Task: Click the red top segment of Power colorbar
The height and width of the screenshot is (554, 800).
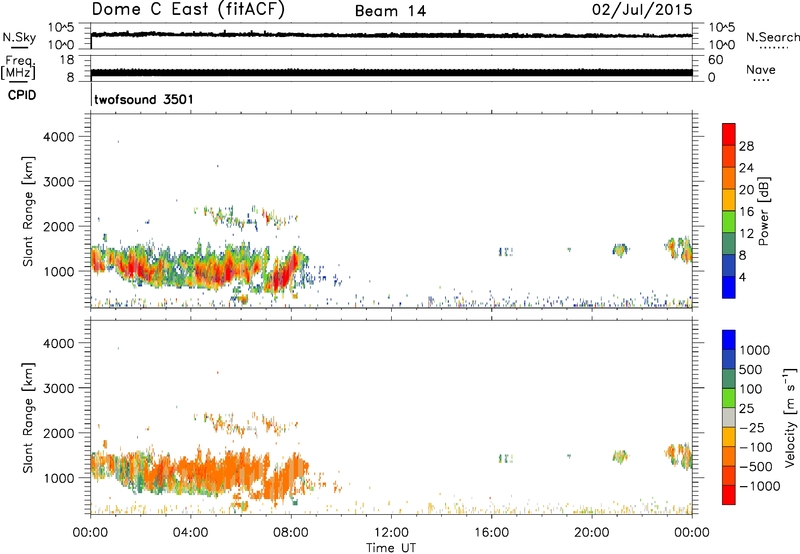Action: 729,134
